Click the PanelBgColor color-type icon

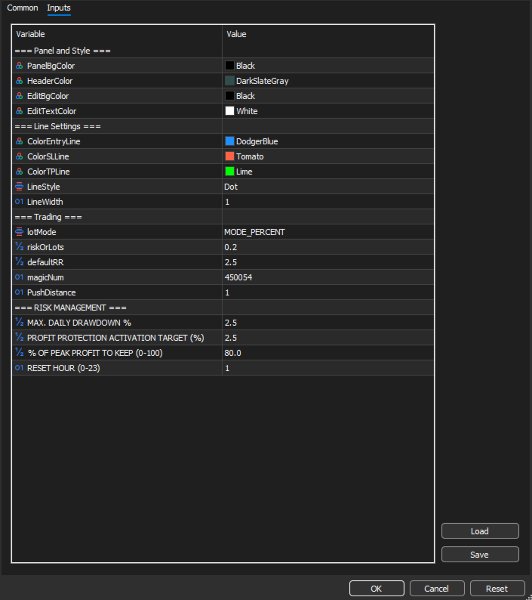point(19,66)
